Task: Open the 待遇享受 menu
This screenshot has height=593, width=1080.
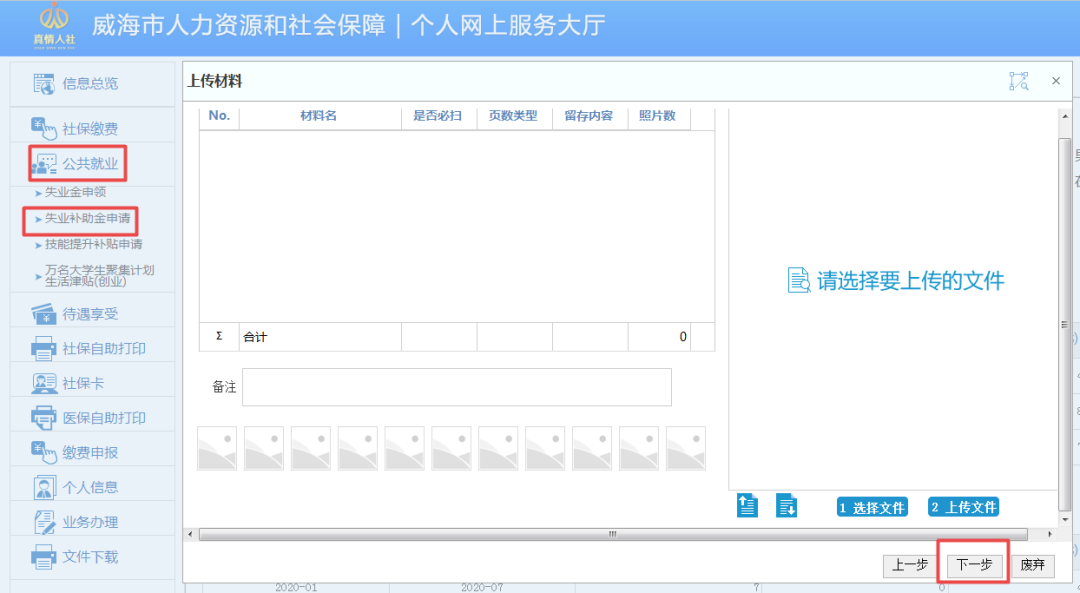Action: (42, 312)
